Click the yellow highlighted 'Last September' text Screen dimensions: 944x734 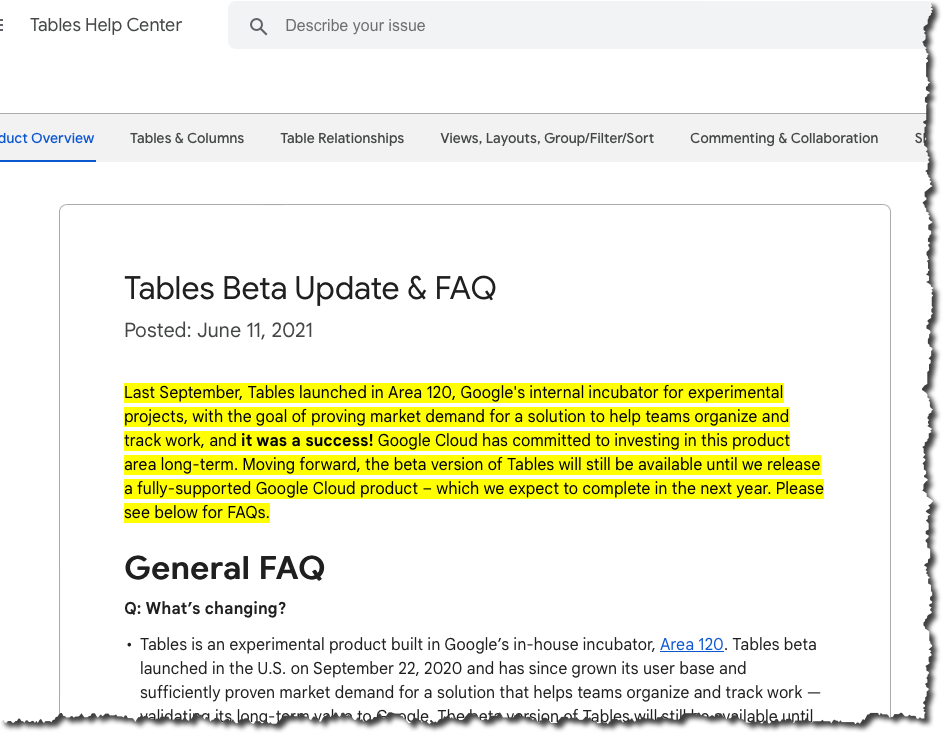pos(181,392)
